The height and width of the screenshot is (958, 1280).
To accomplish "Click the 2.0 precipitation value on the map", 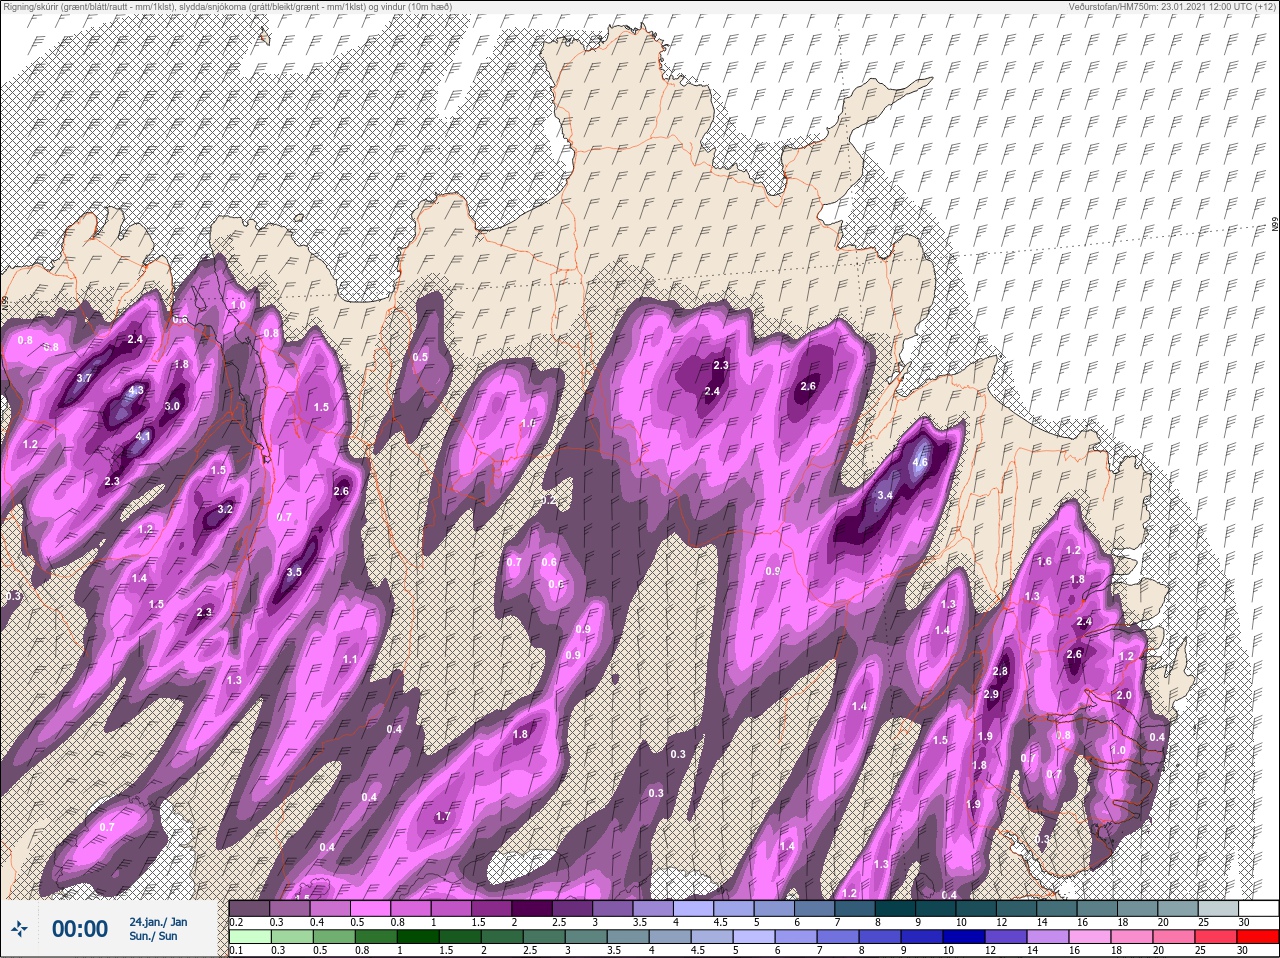I will tap(1124, 695).
